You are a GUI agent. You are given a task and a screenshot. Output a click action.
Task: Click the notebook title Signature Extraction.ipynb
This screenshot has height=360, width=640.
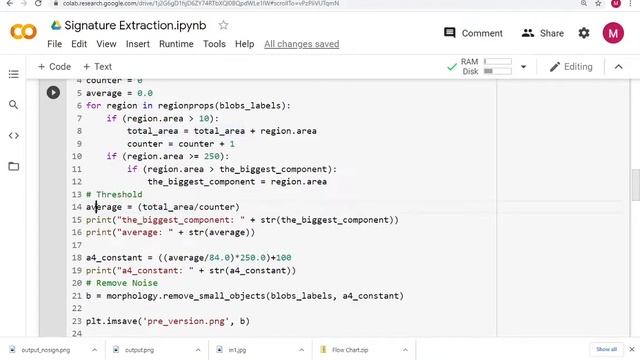(135, 25)
